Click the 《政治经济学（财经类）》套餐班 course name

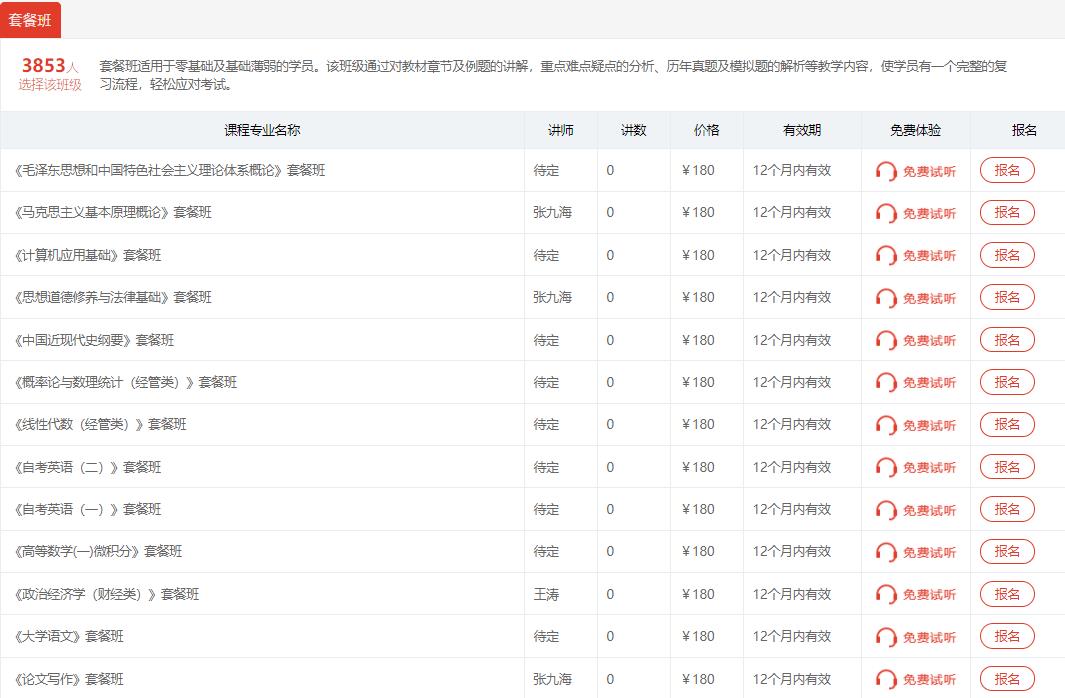107,594
